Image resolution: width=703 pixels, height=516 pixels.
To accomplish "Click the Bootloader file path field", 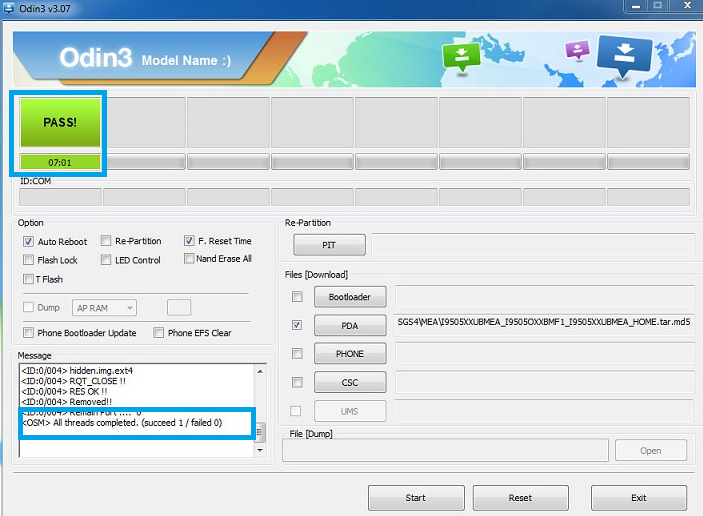I will (544, 297).
